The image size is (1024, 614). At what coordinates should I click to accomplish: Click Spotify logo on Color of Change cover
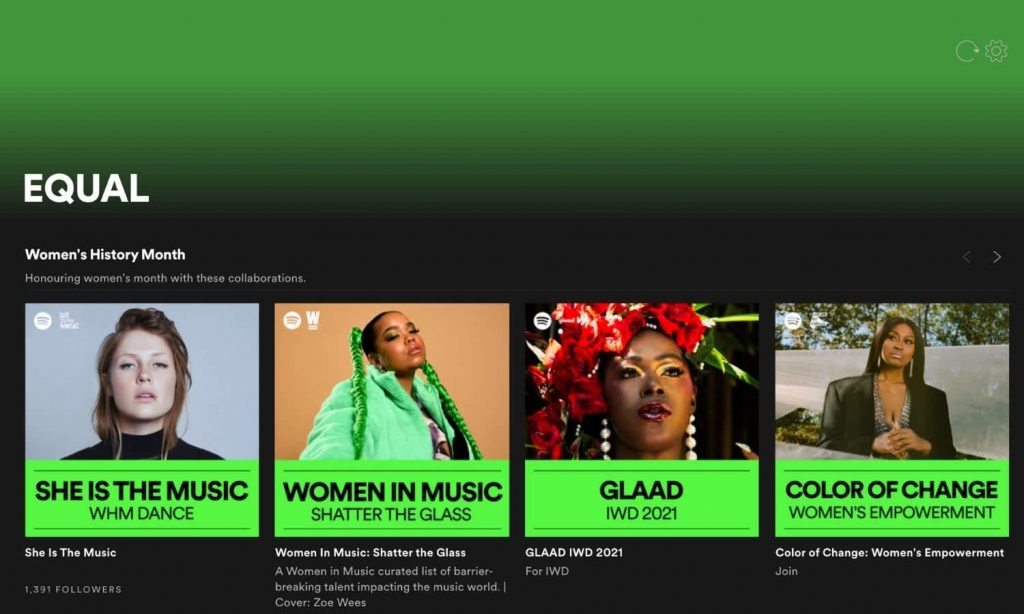tap(792, 321)
